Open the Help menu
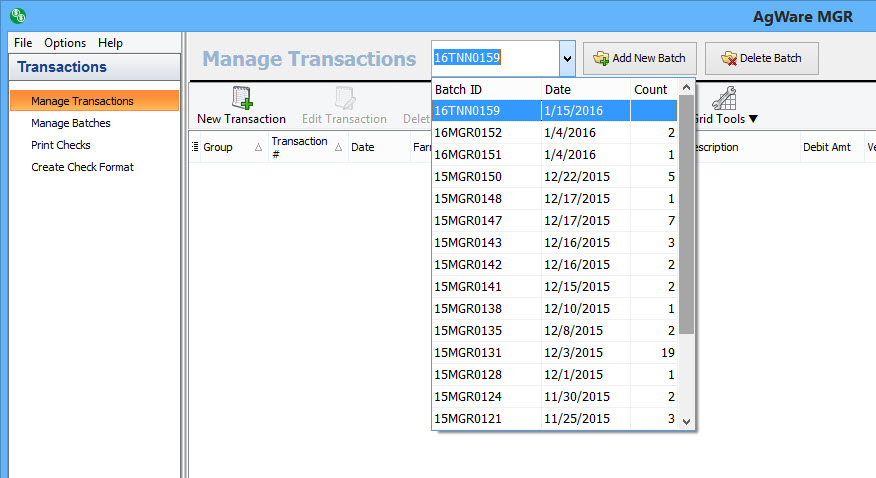 (110, 43)
